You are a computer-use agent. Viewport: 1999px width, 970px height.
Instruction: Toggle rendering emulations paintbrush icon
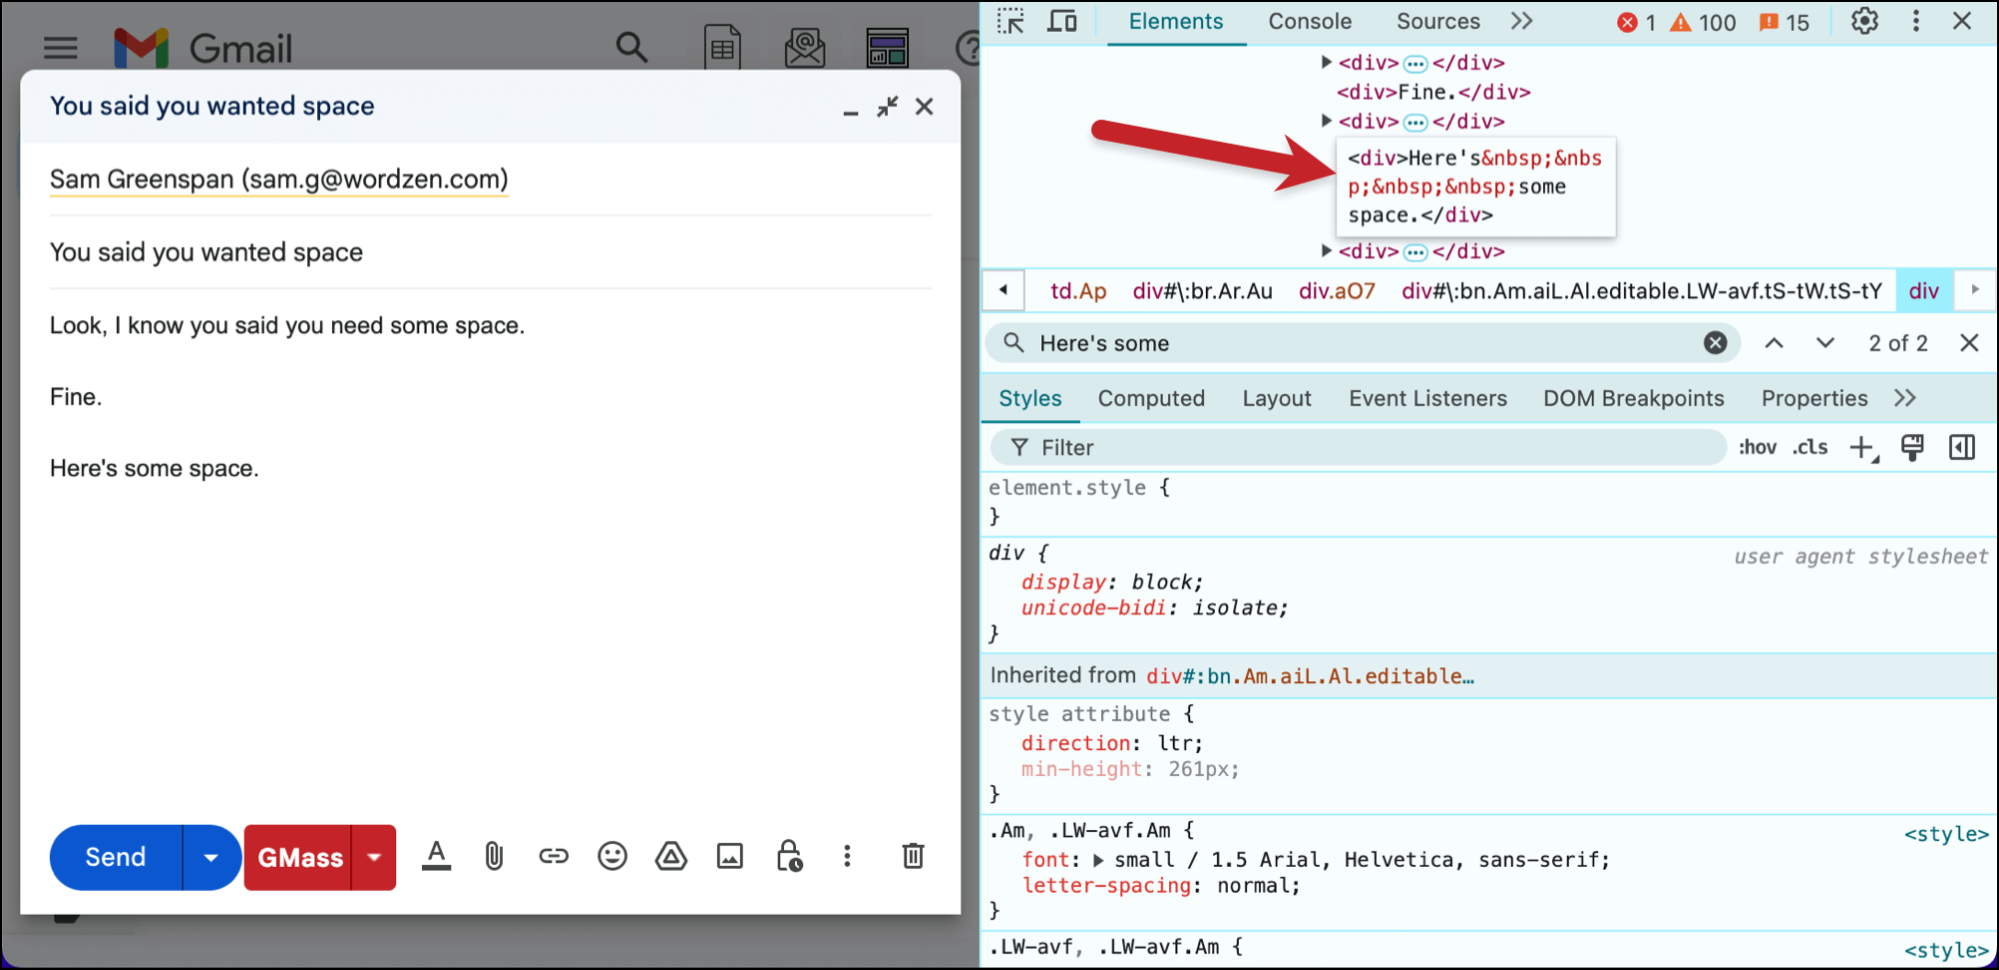coord(1912,448)
